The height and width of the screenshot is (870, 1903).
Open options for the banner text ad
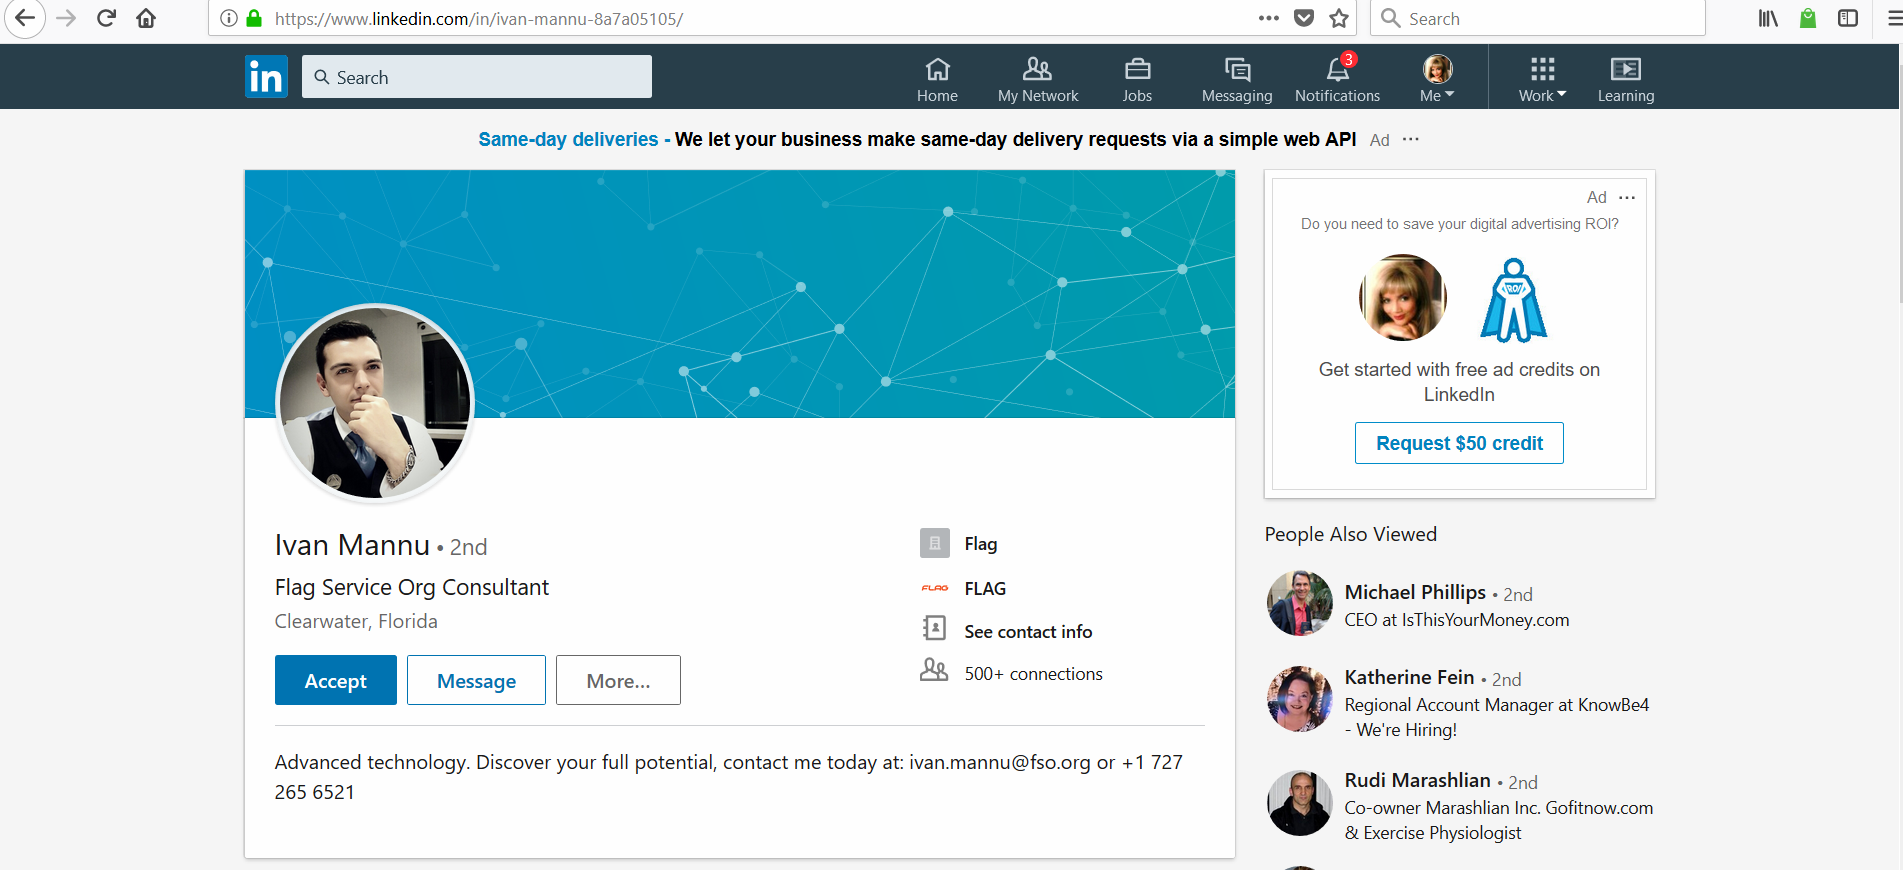[1410, 139]
